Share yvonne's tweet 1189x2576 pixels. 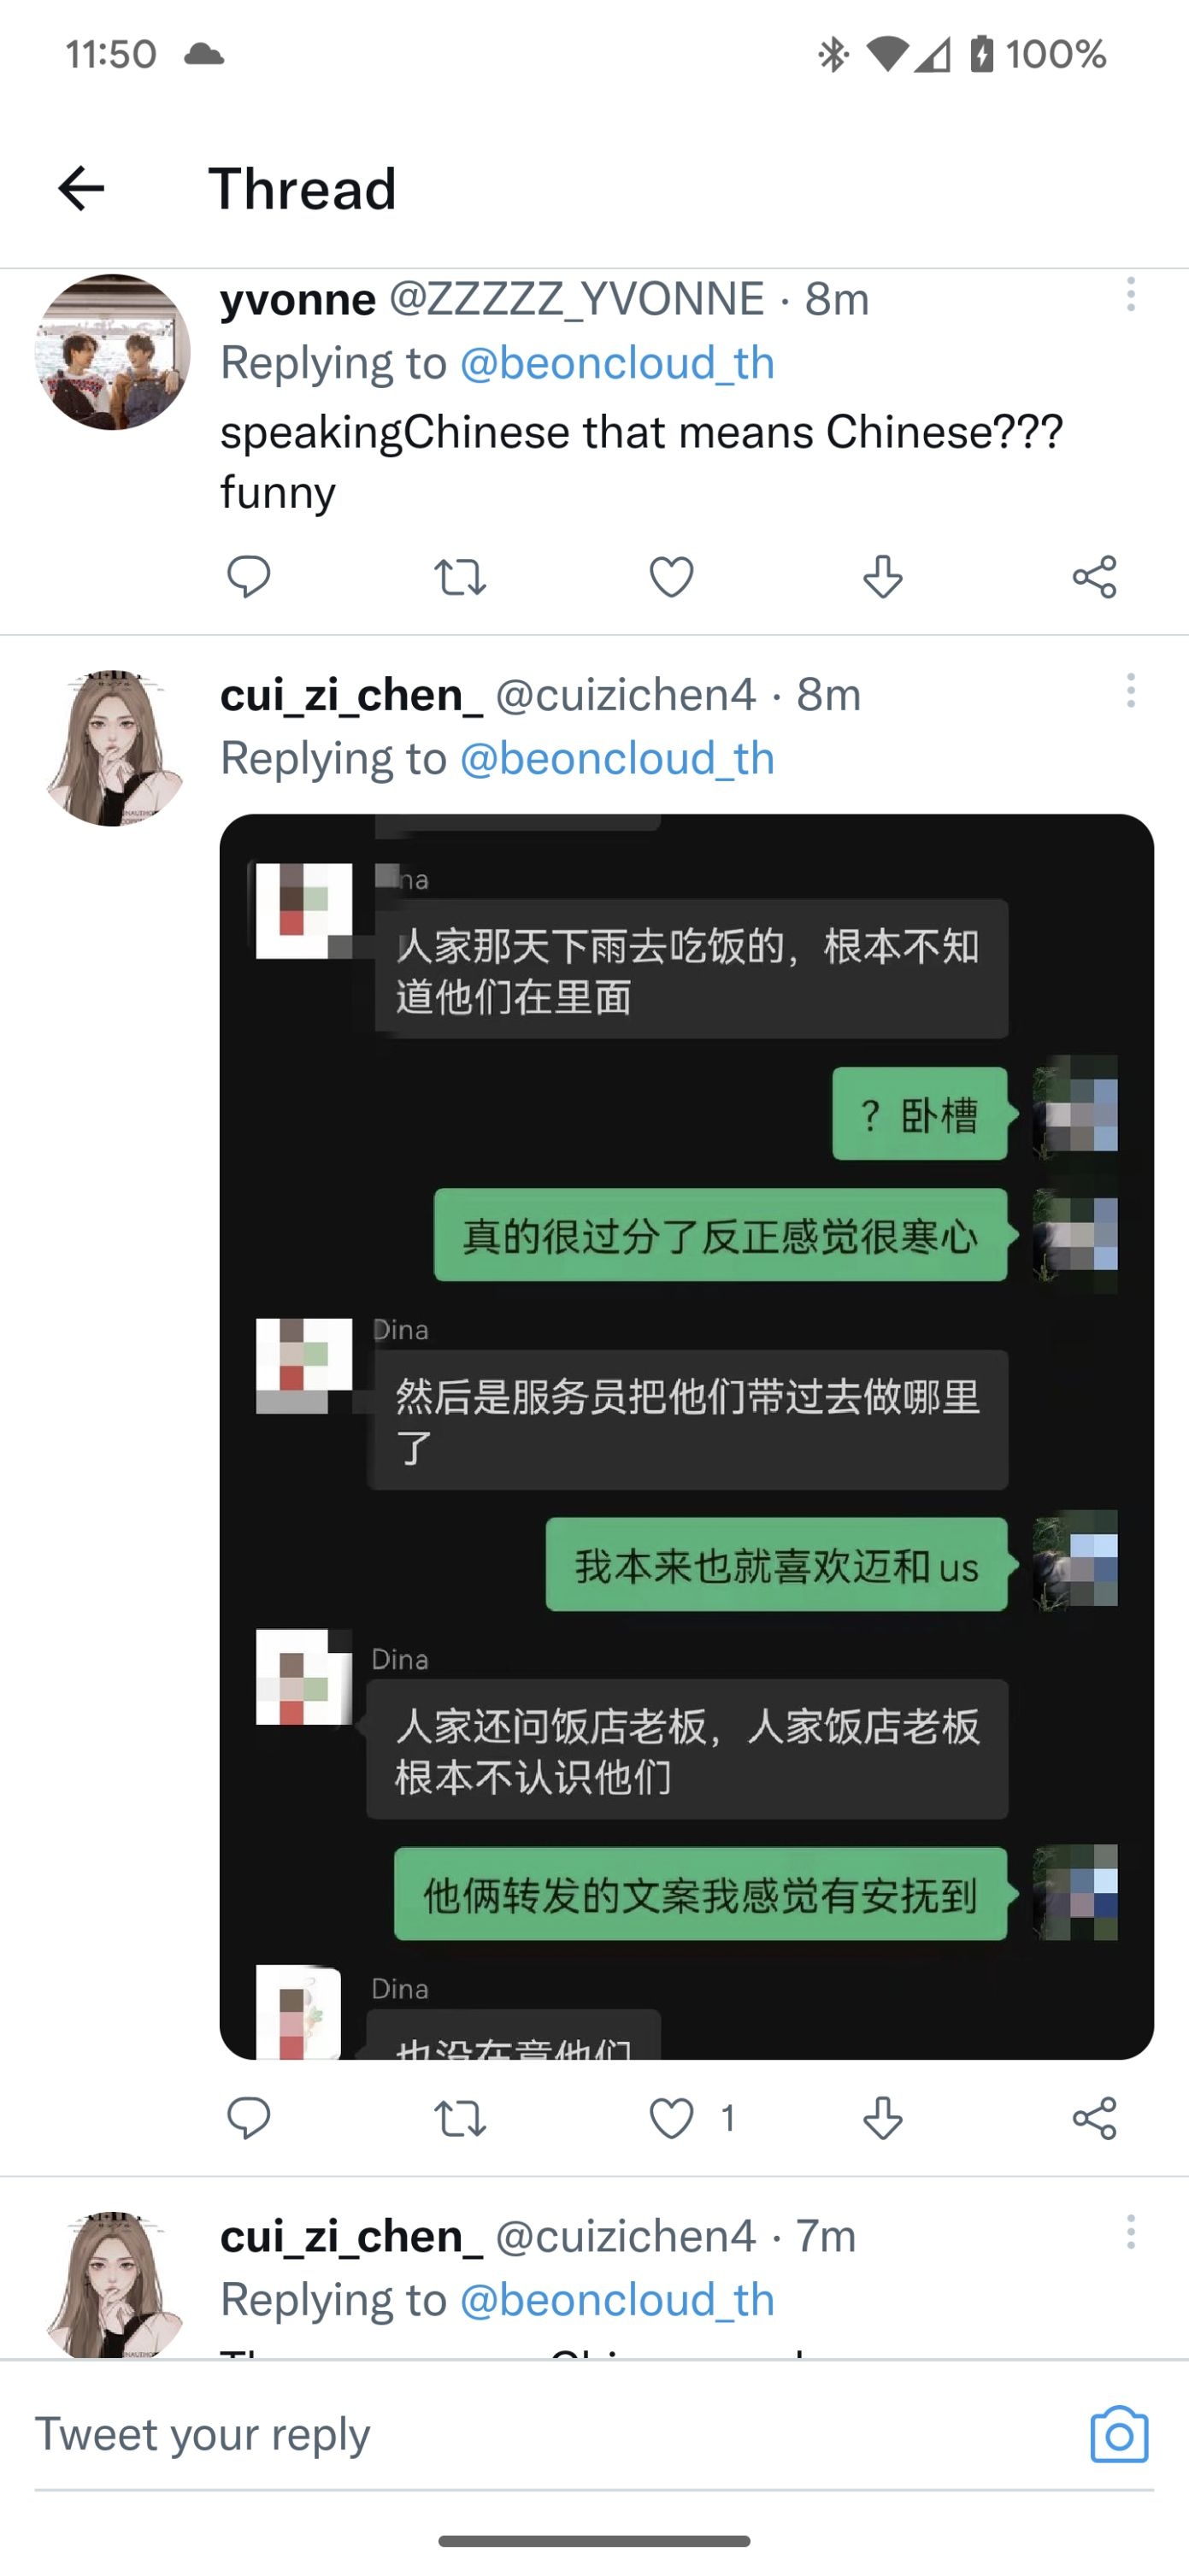pyautogui.click(x=1094, y=577)
